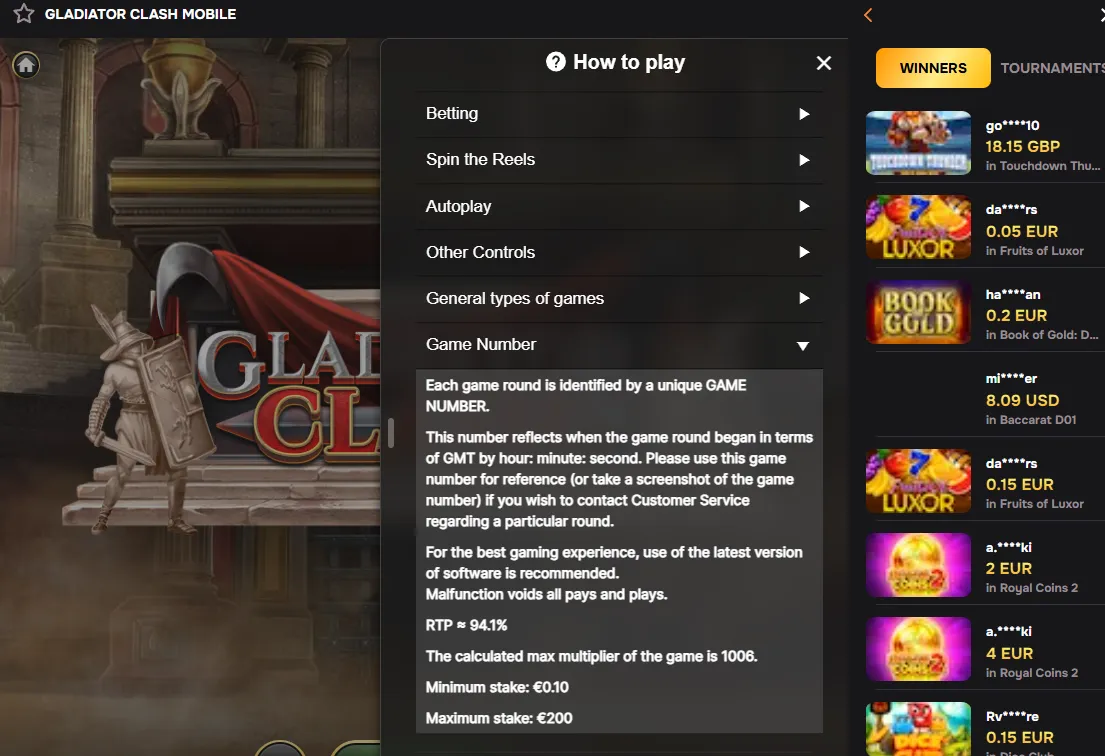The height and width of the screenshot is (756, 1105).
Task: Click the favorite star icon beside game title
Action: coord(23,13)
